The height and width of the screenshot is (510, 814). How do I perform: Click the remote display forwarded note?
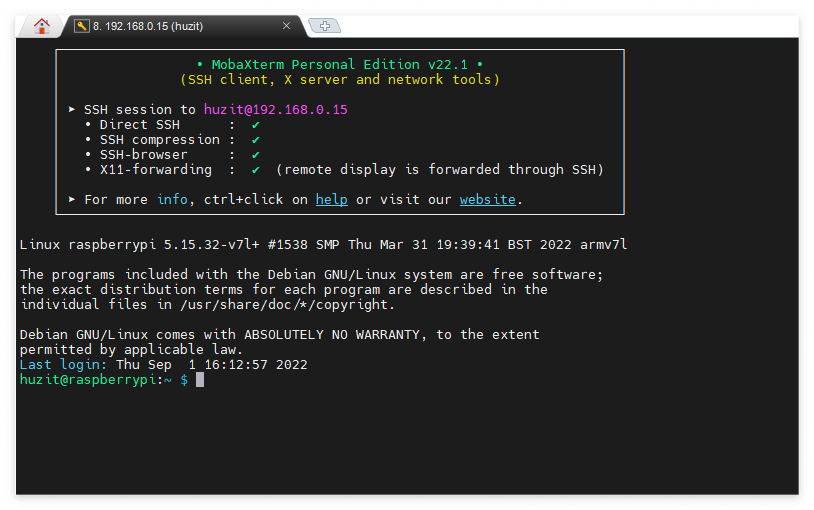440,170
